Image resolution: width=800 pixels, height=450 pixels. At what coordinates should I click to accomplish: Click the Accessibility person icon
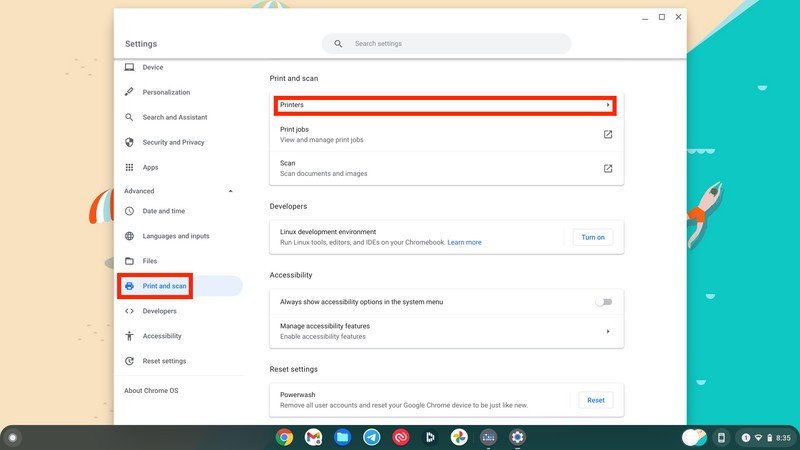coord(130,336)
